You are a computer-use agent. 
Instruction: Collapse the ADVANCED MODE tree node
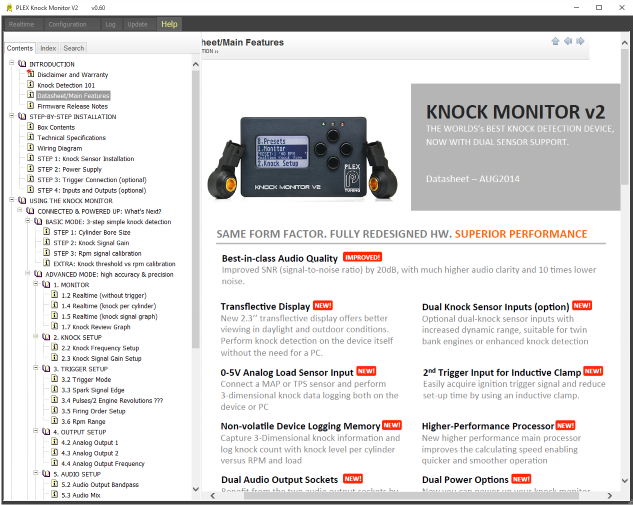click(x=28, y=273)
